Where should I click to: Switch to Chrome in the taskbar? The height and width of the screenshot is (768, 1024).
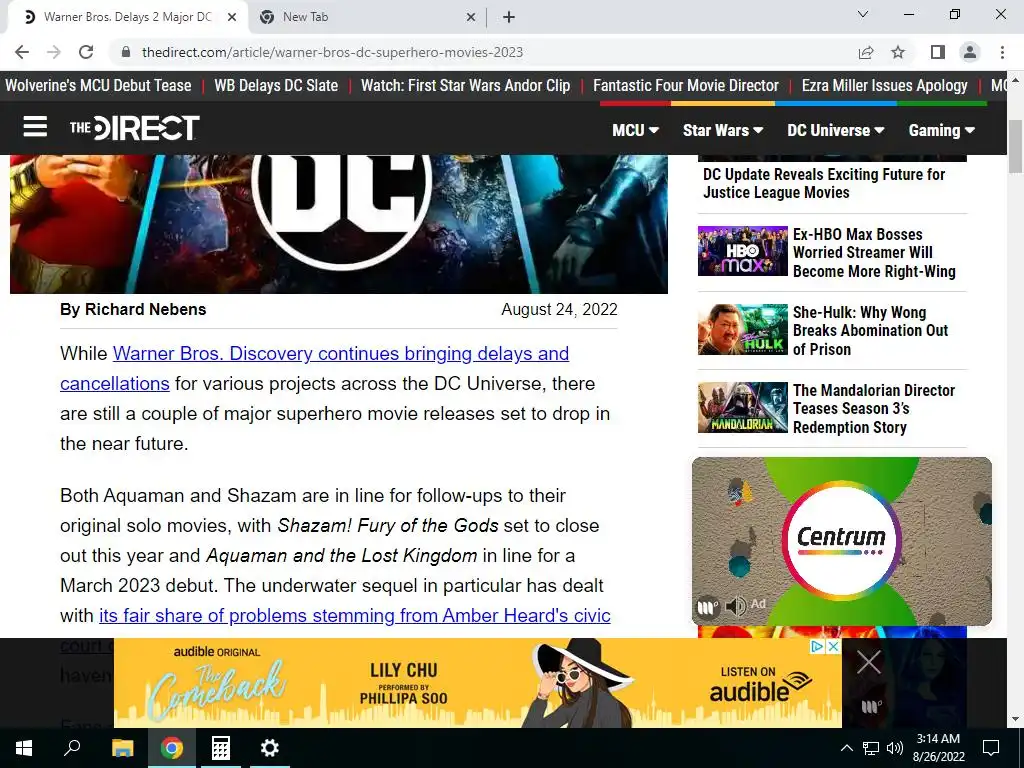pos(172,748)
